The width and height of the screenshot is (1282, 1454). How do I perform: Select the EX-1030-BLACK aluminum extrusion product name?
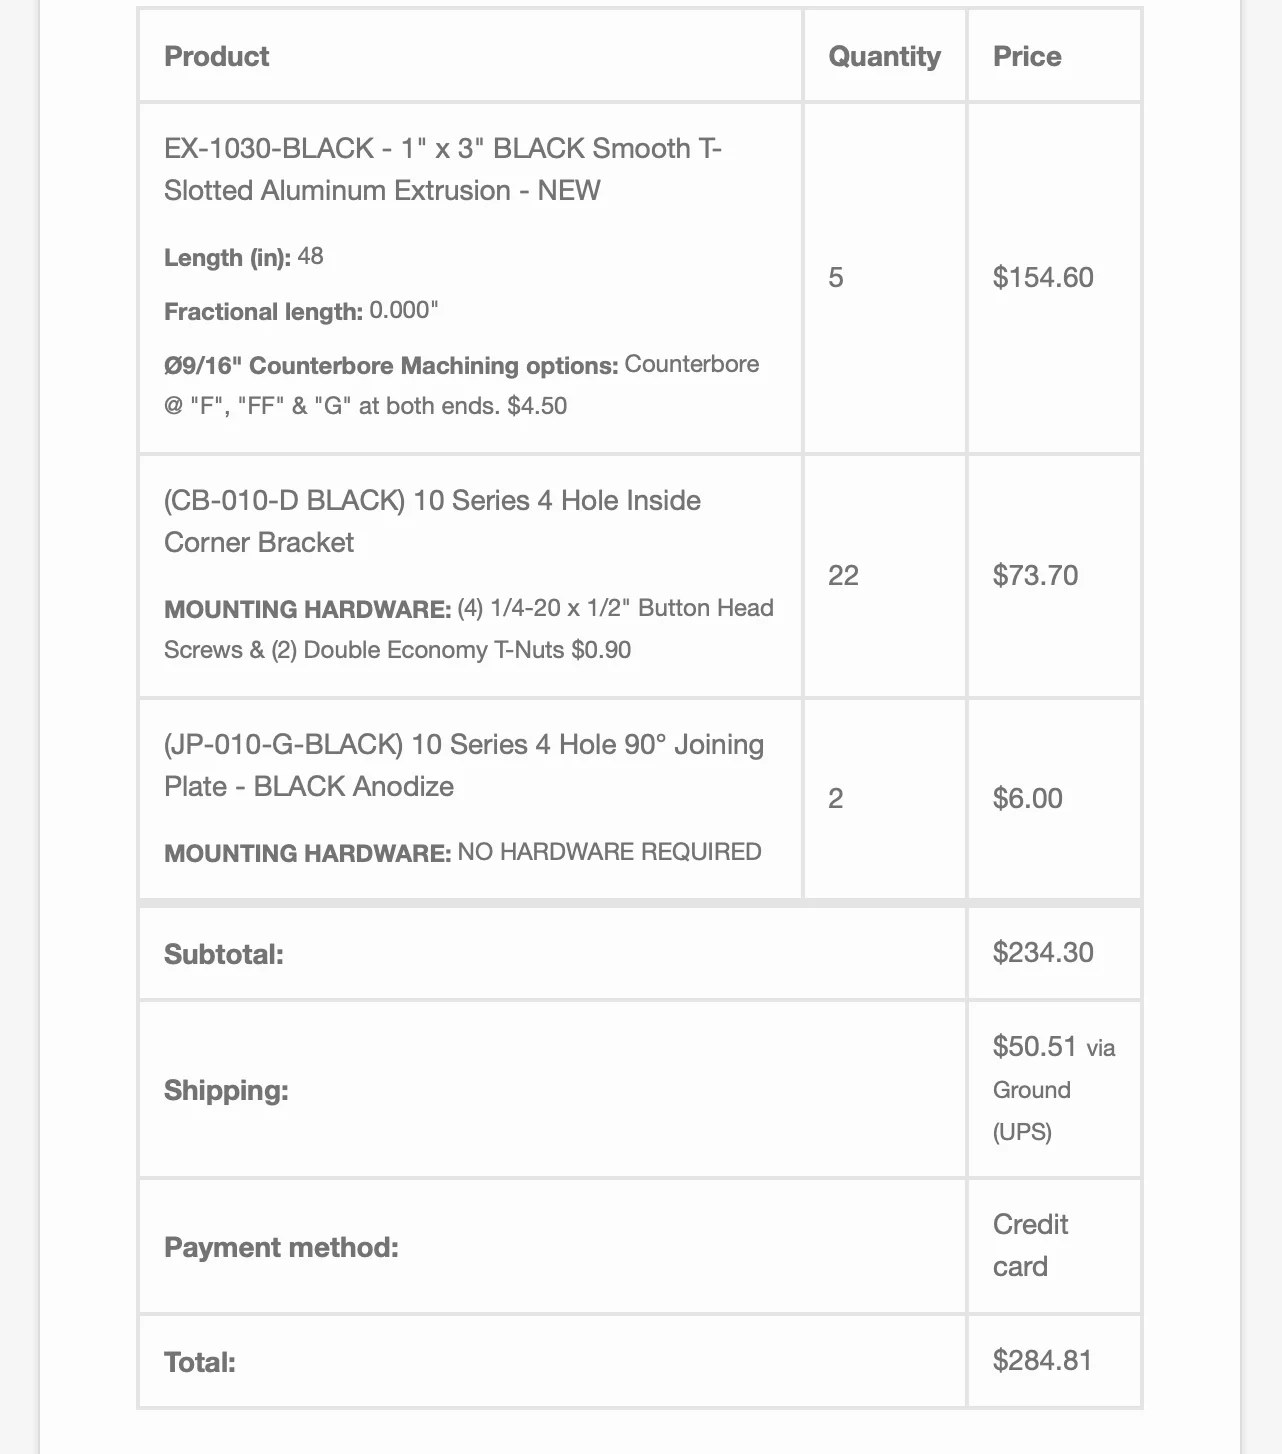[443, 169]
